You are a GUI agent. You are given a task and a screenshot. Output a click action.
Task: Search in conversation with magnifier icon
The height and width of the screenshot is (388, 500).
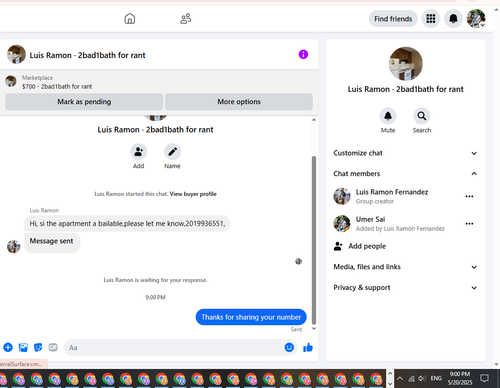(422, 116)
